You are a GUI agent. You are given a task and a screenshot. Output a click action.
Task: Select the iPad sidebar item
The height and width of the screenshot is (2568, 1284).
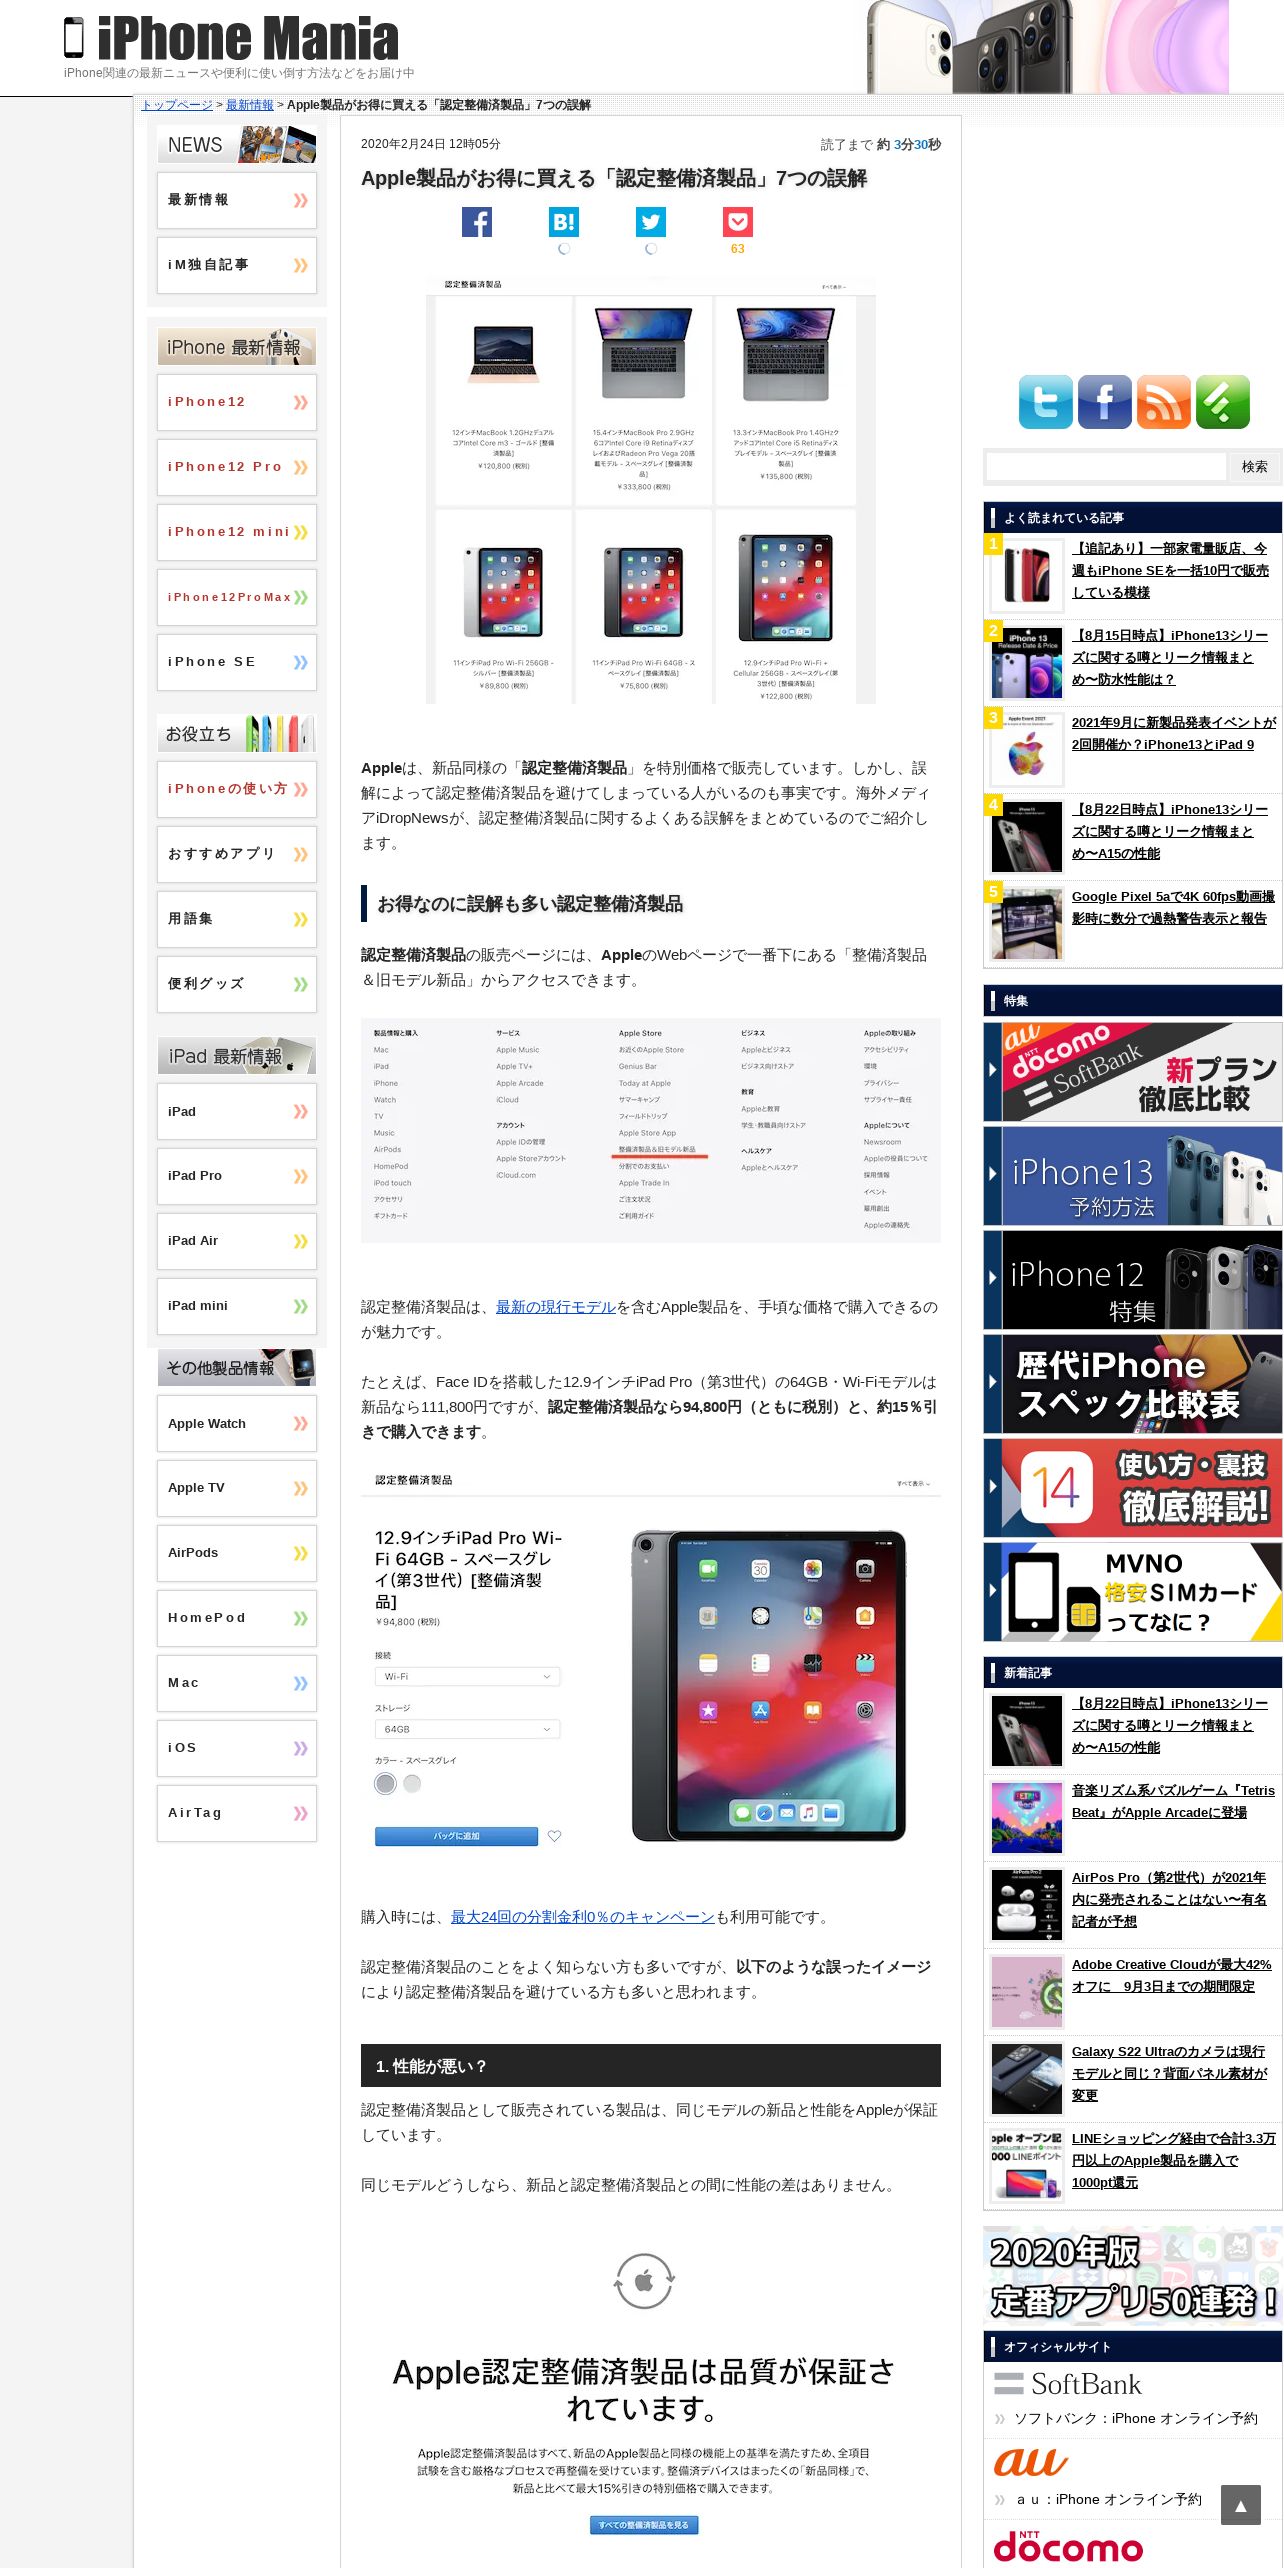tap(237, 1111)
